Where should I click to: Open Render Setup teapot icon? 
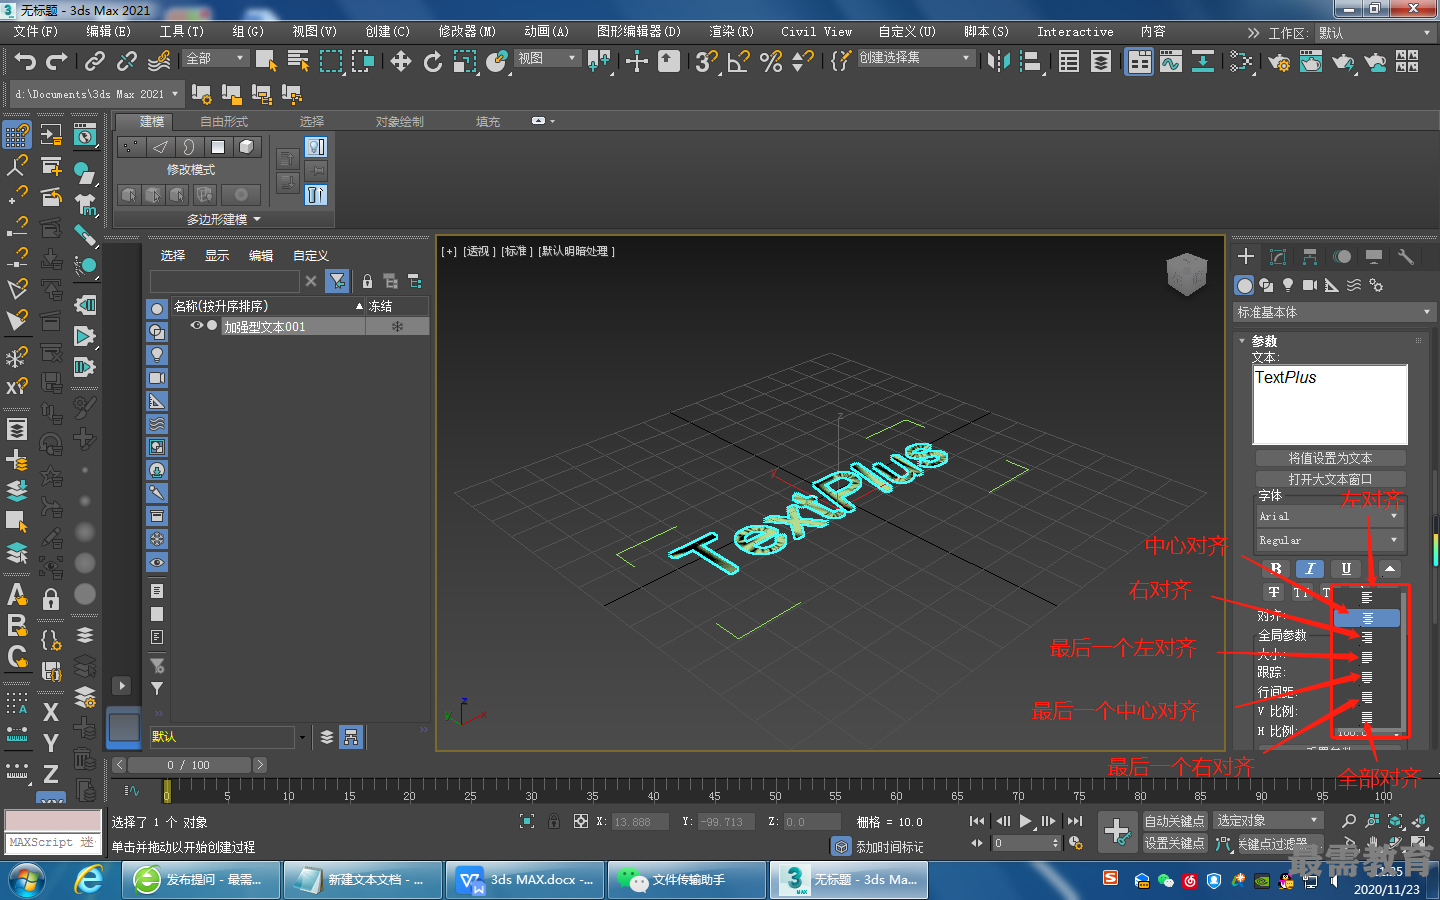point(1279,61)
